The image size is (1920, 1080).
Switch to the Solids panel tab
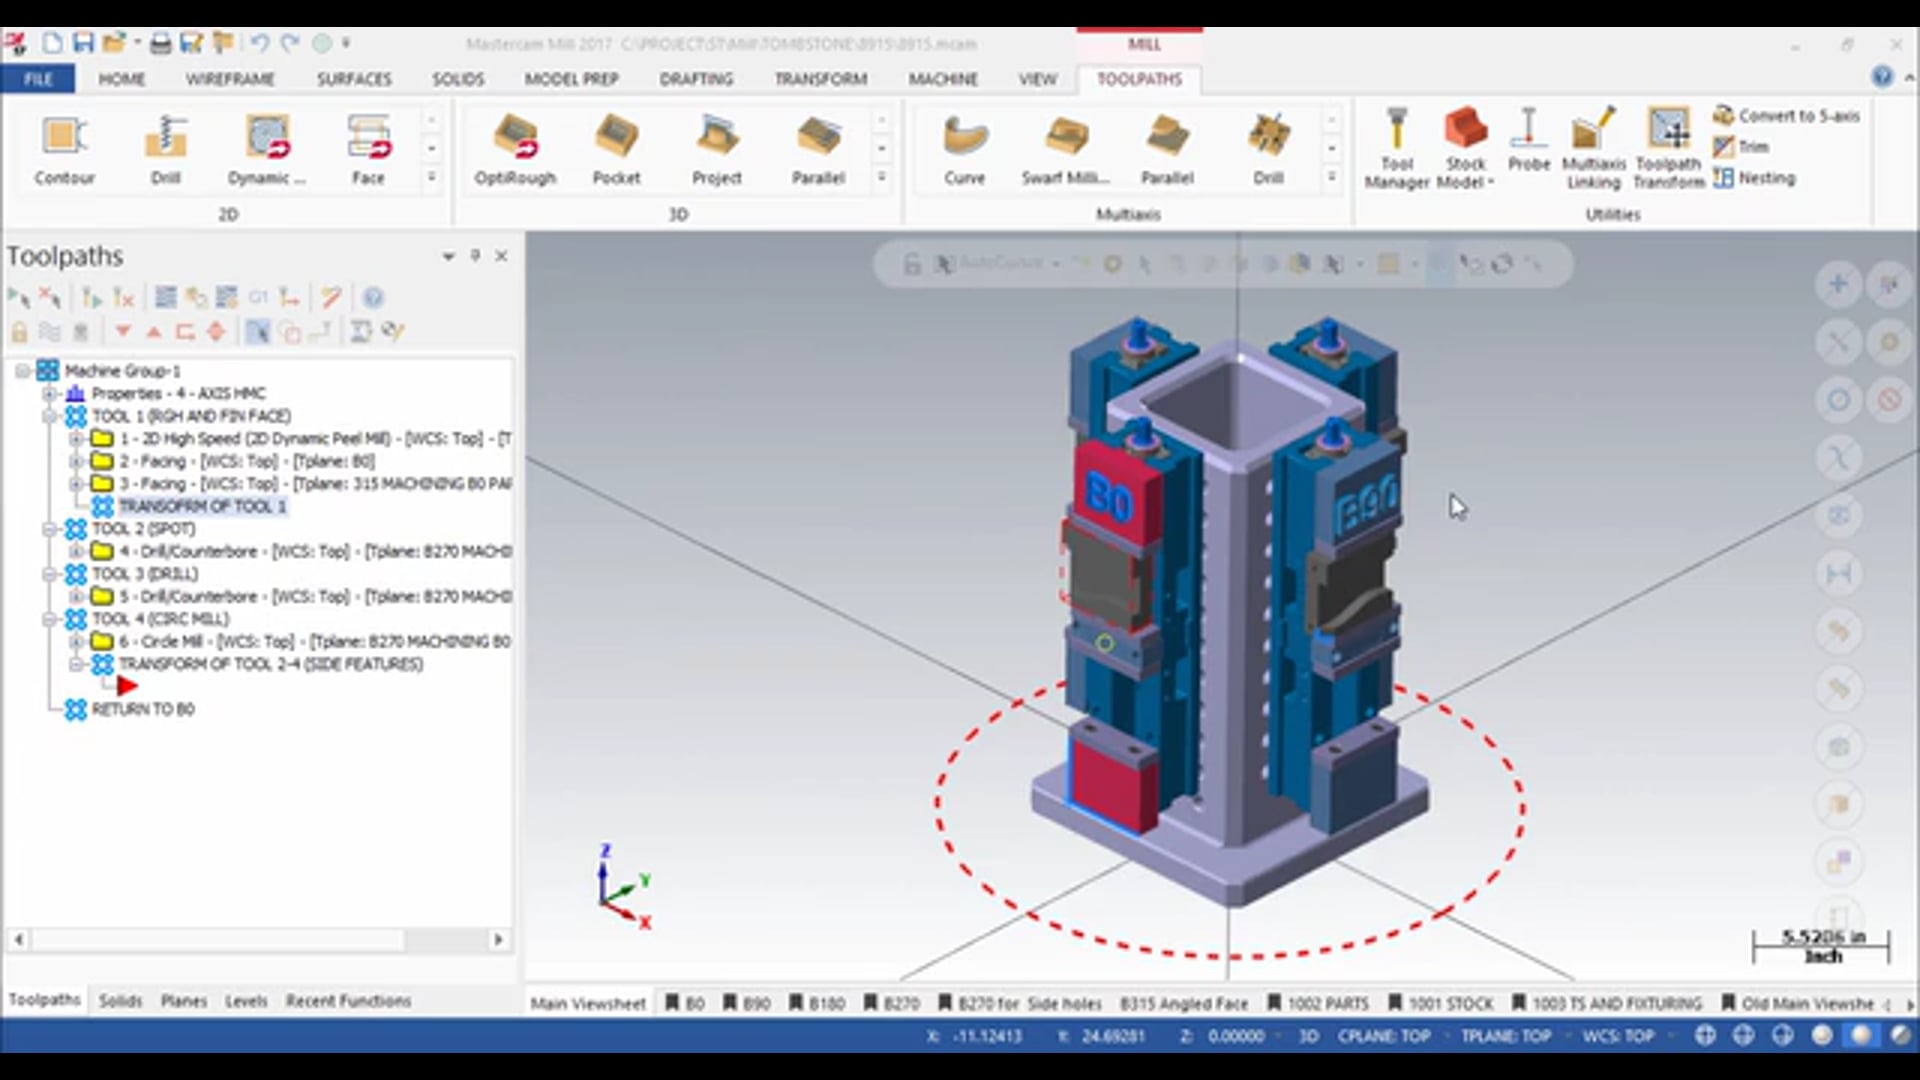click(x=120, y=1001)
